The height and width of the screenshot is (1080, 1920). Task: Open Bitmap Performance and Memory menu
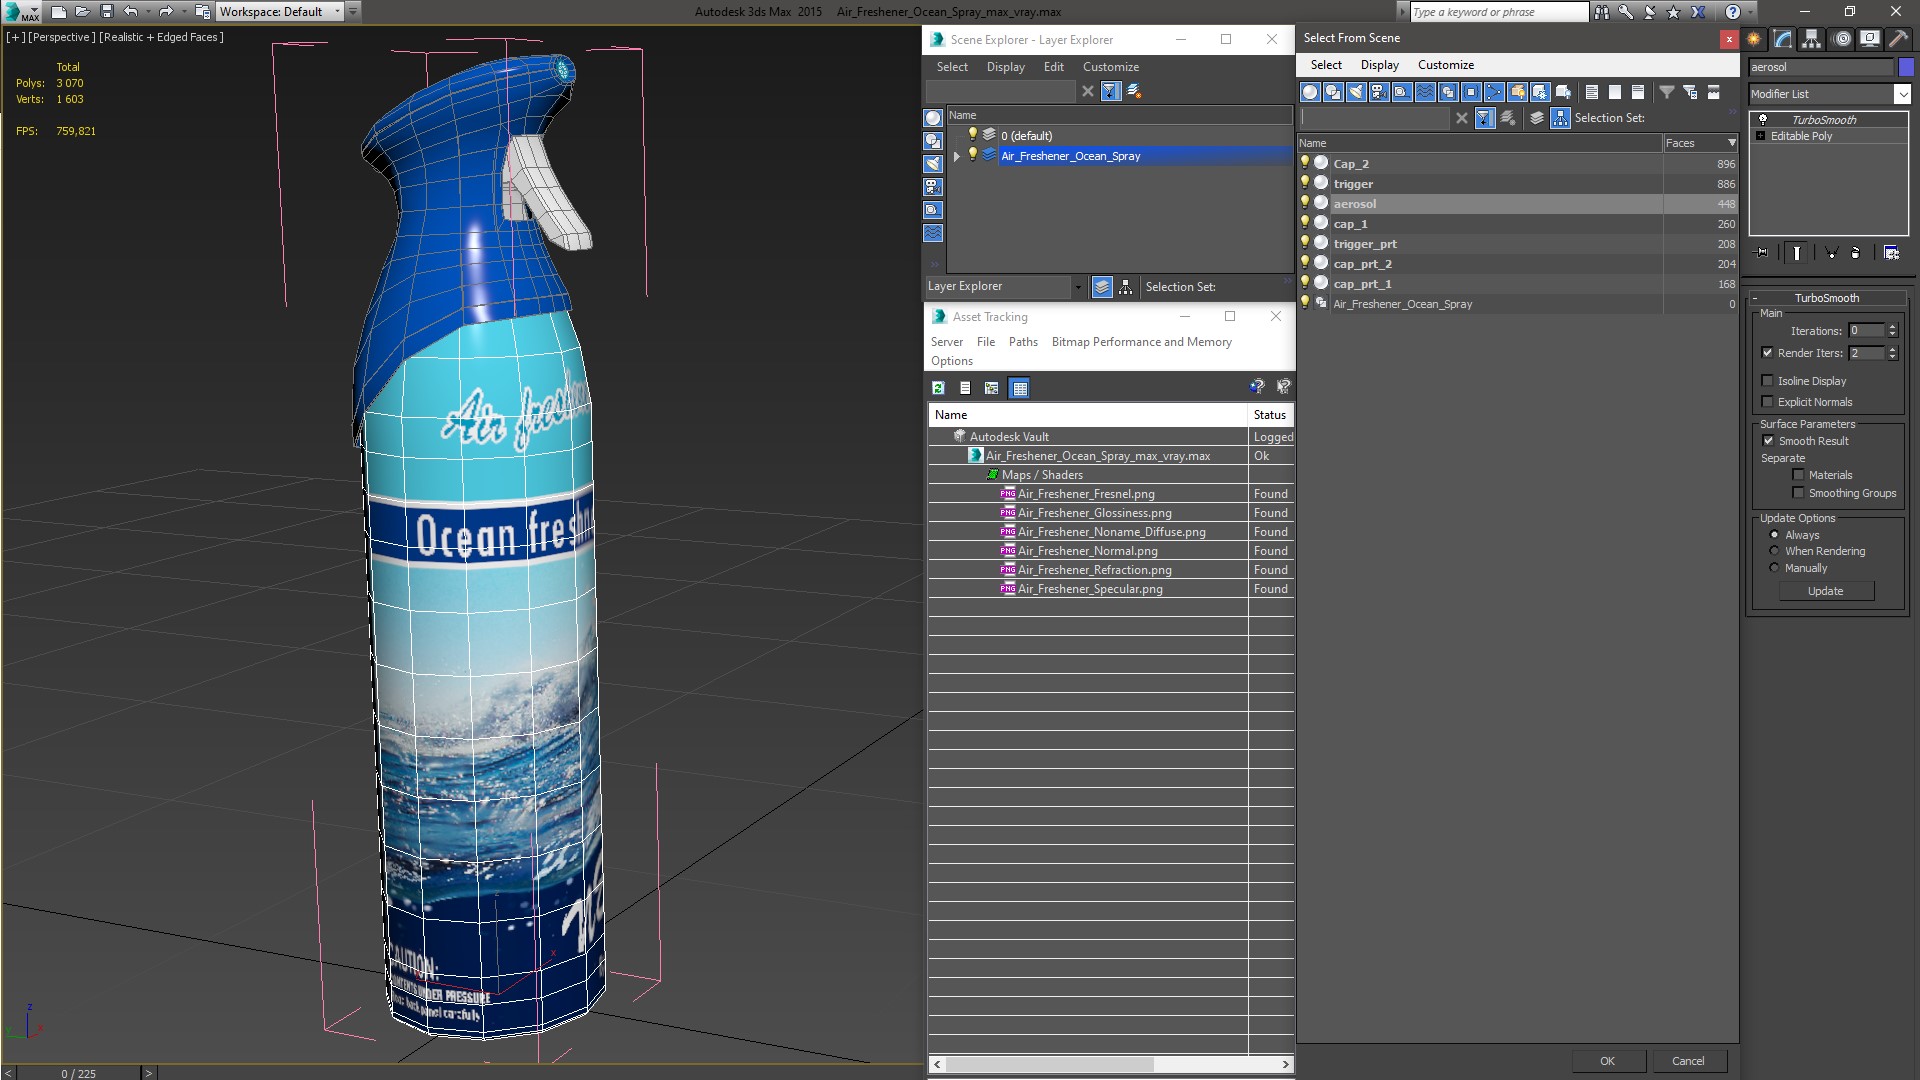click(x=1141, y=342)
